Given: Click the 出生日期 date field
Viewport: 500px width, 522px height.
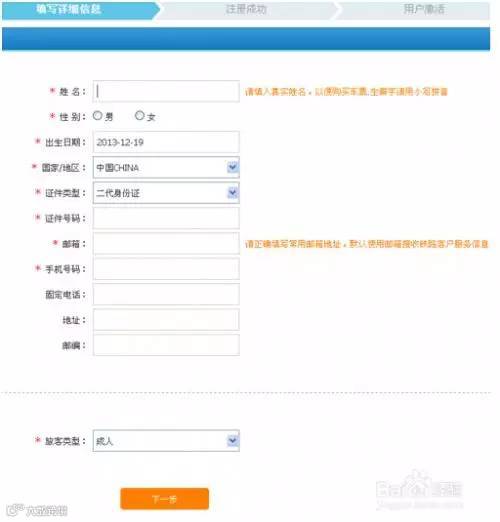Looking at the screenshot, I should [x=166, y=142].
